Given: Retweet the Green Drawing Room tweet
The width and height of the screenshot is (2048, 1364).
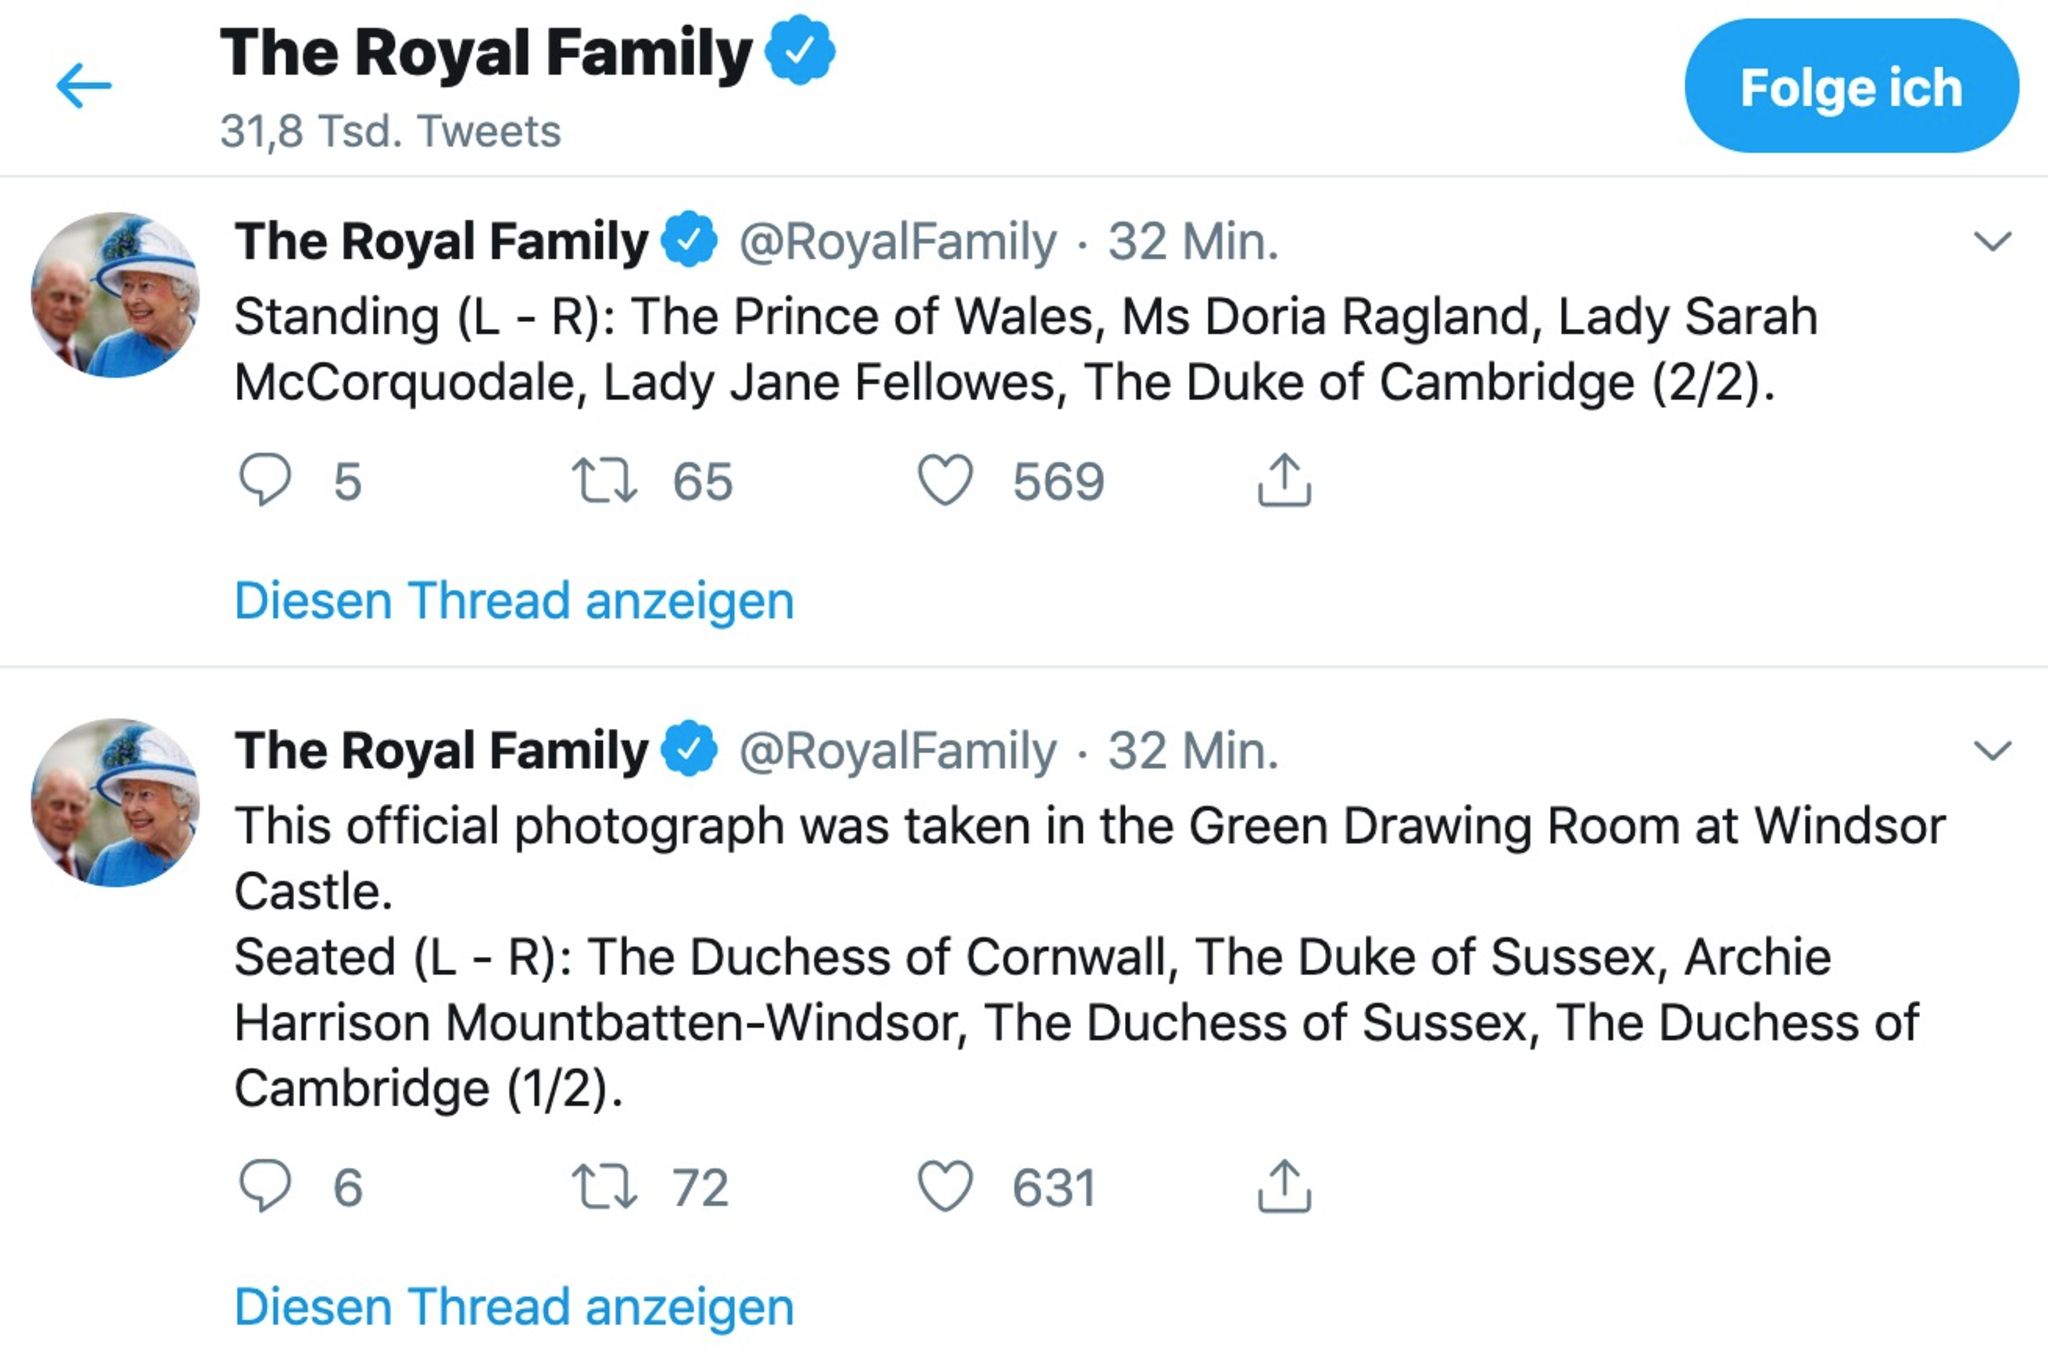Looking at the screenshot, I should point(604,1187).
